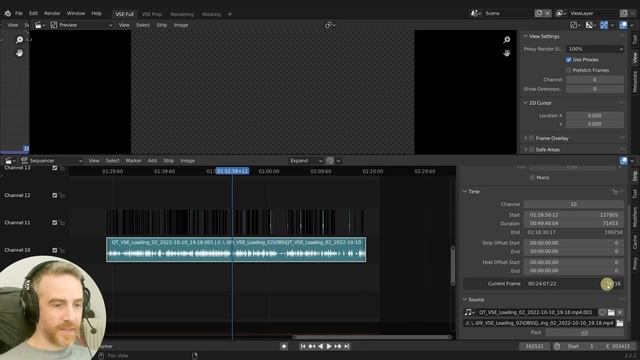Enable Frame Overlay checkbox
Viewport: 640px width, 360px height.
click(532, 138)
